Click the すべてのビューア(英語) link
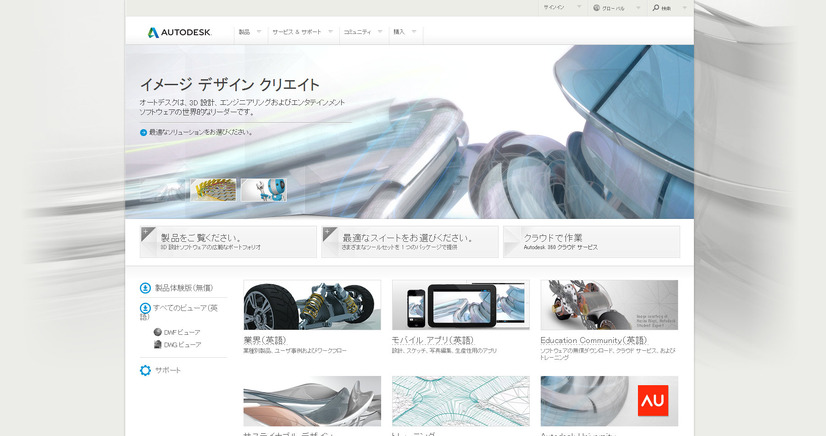 179,312
